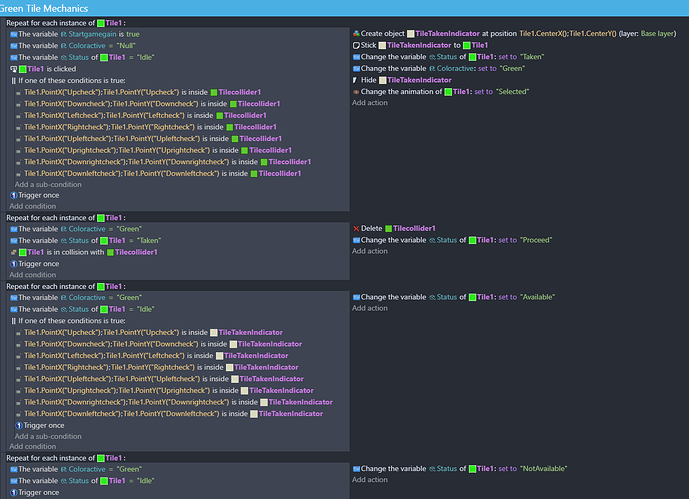The image size is (689, 499).
Task: Click the Hide TileTakenIndicator action icon
Action: click(355, 80)
